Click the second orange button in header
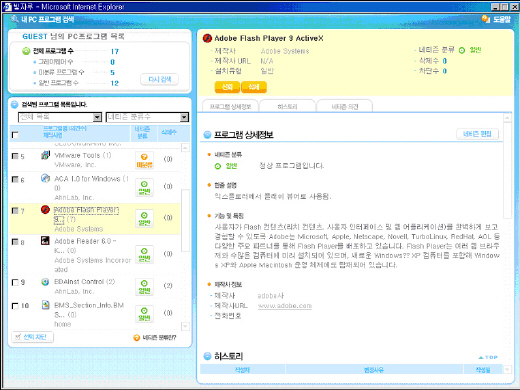 (254, 87)
